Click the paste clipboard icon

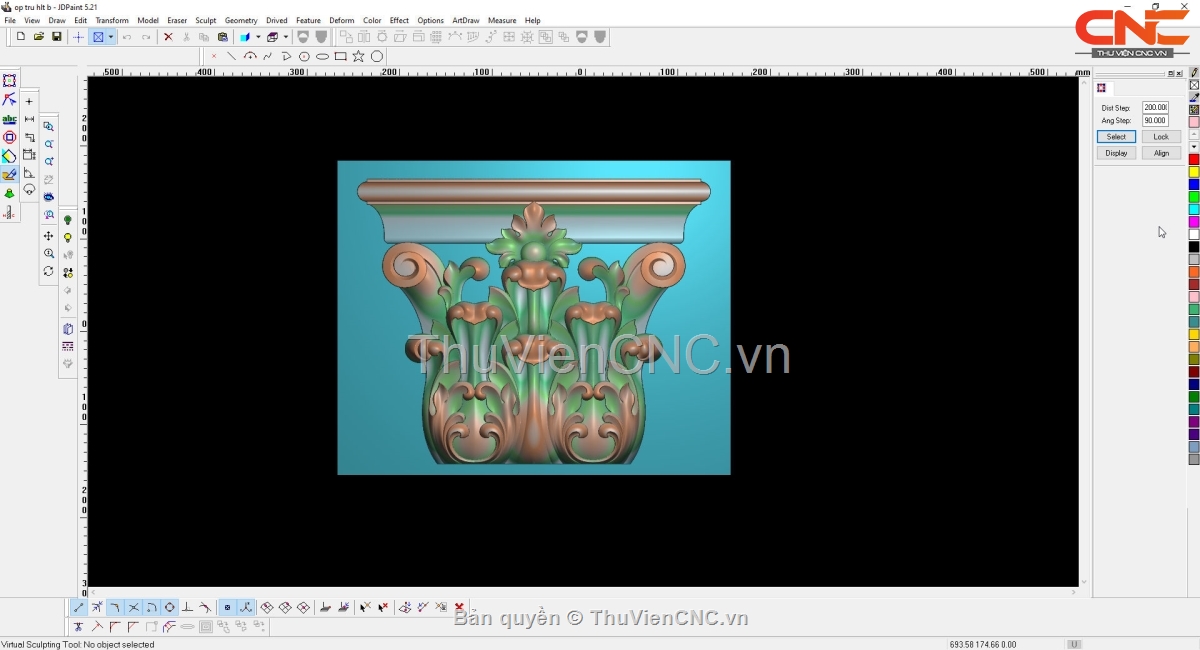tap(223, 37)
